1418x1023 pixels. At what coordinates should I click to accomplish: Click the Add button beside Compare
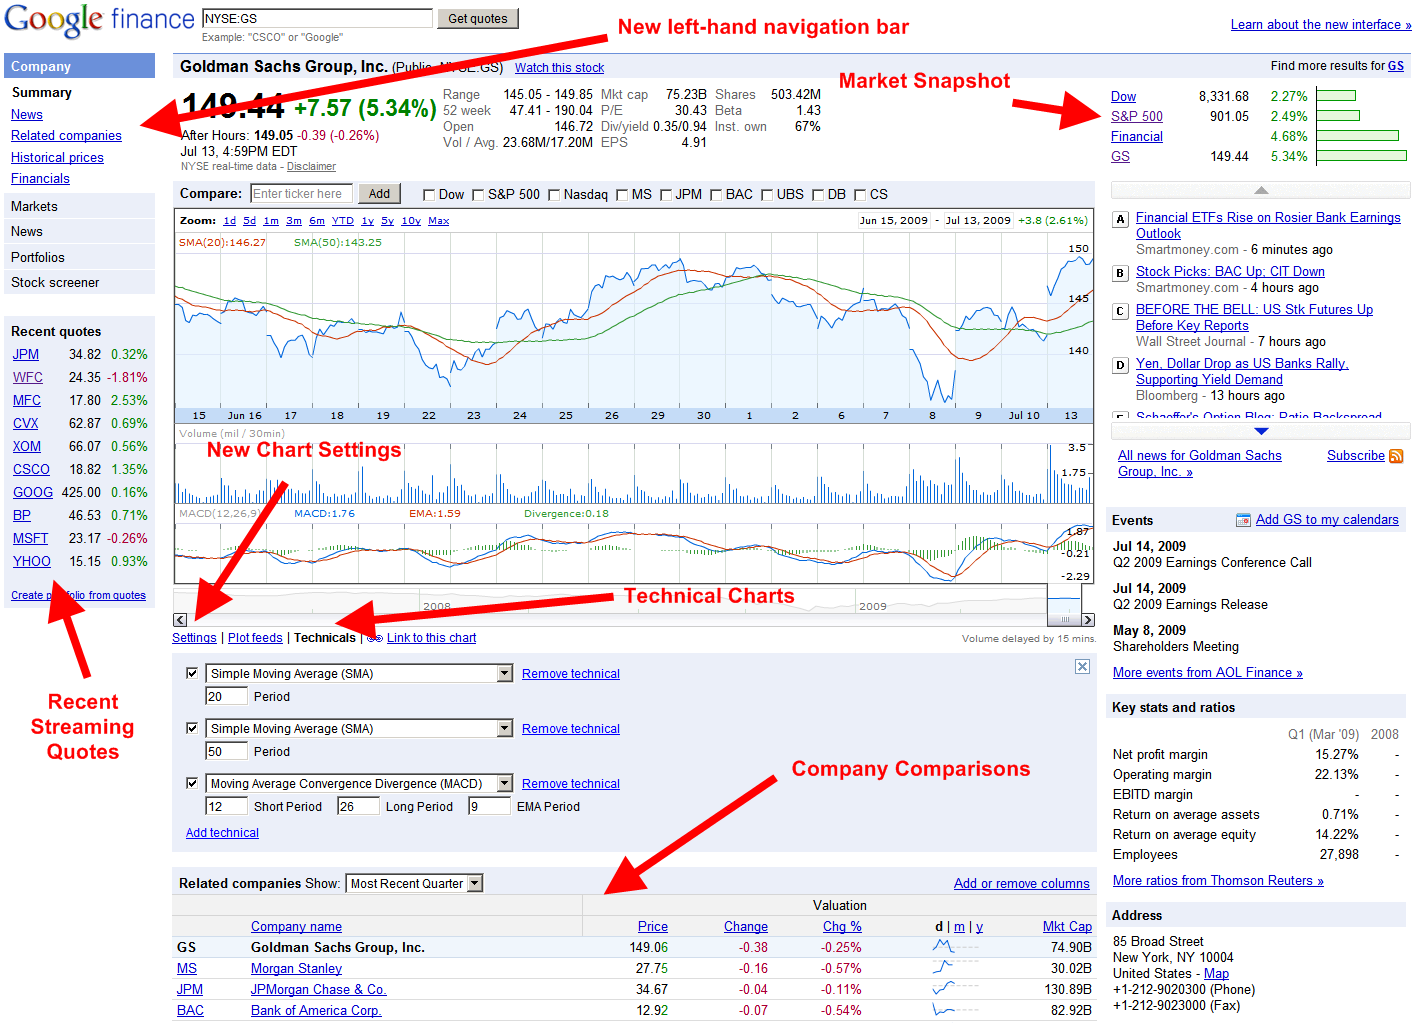(x=379, y=194)
